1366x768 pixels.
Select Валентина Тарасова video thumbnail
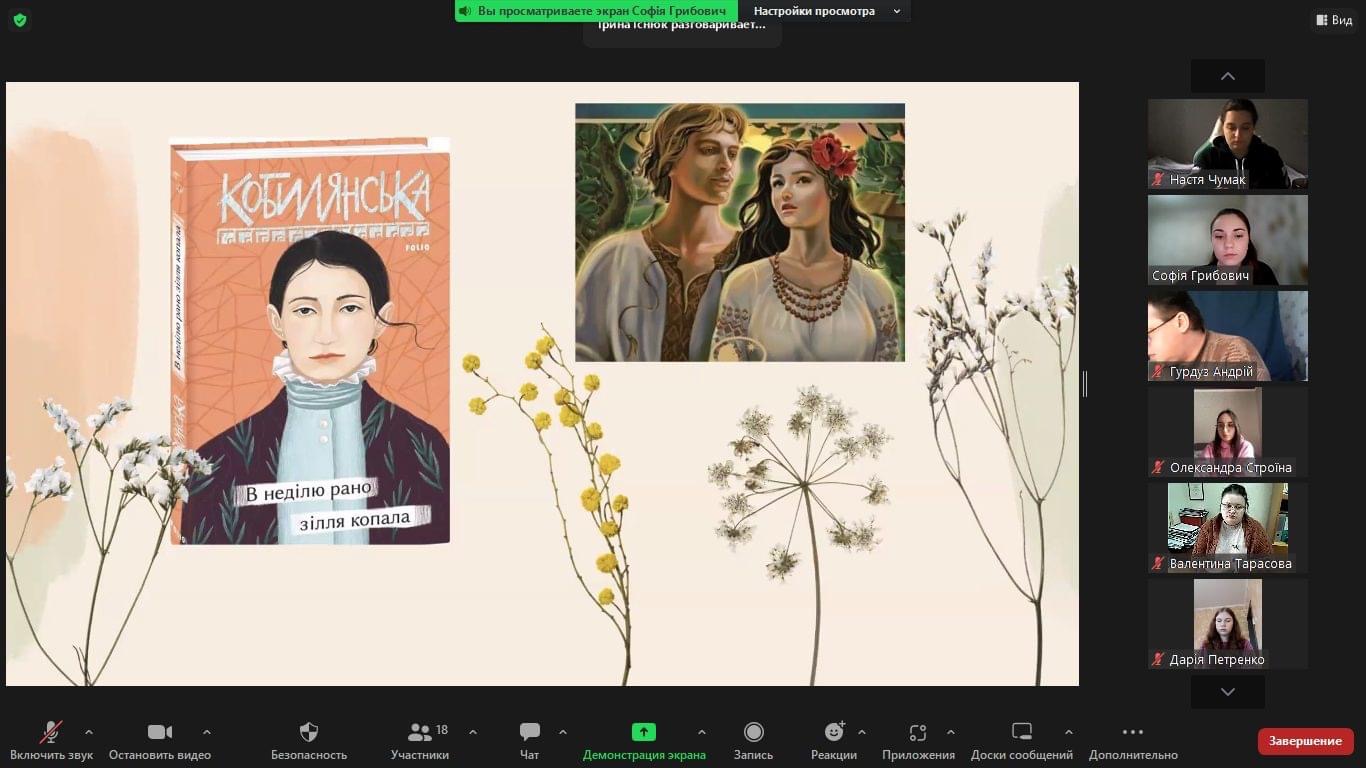tap(1228, 528)
